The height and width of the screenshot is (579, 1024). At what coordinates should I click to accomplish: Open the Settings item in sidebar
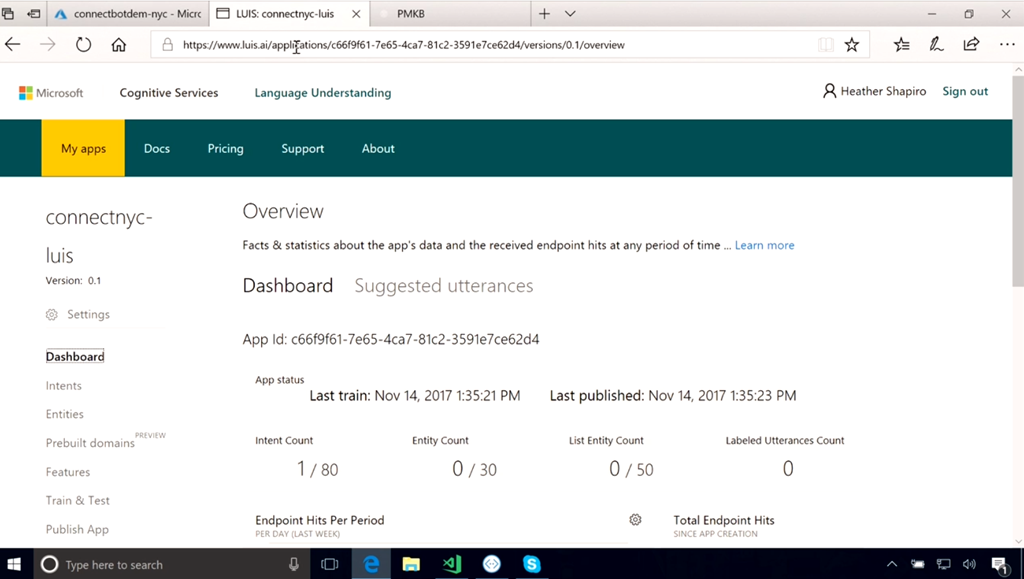point(88,314)
